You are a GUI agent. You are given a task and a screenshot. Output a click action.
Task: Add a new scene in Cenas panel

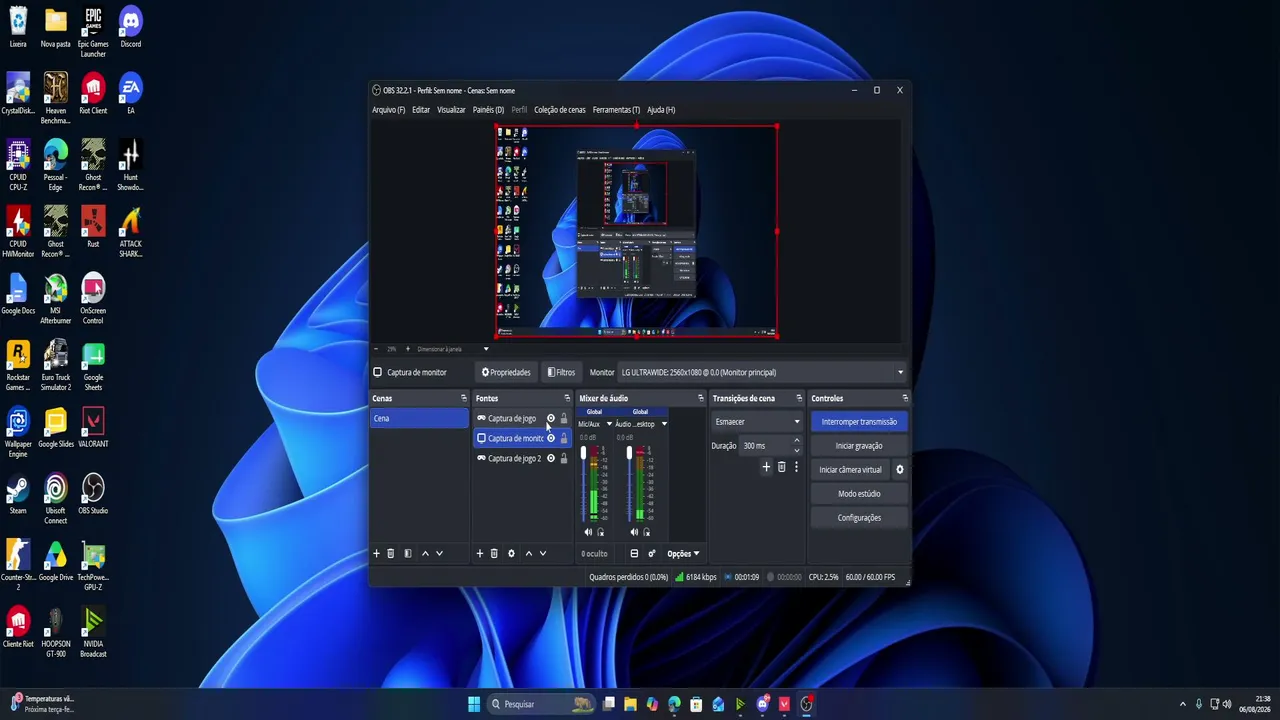(377, 553)
